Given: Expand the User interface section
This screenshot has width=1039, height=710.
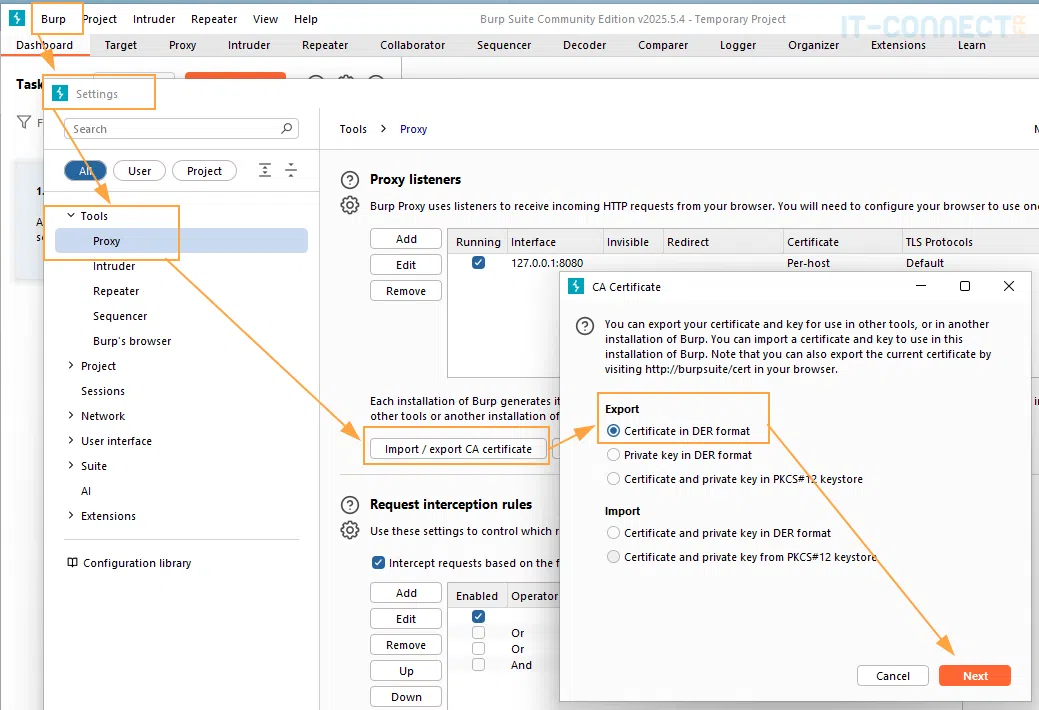Looking at the screenshot, I should (71, 441).
